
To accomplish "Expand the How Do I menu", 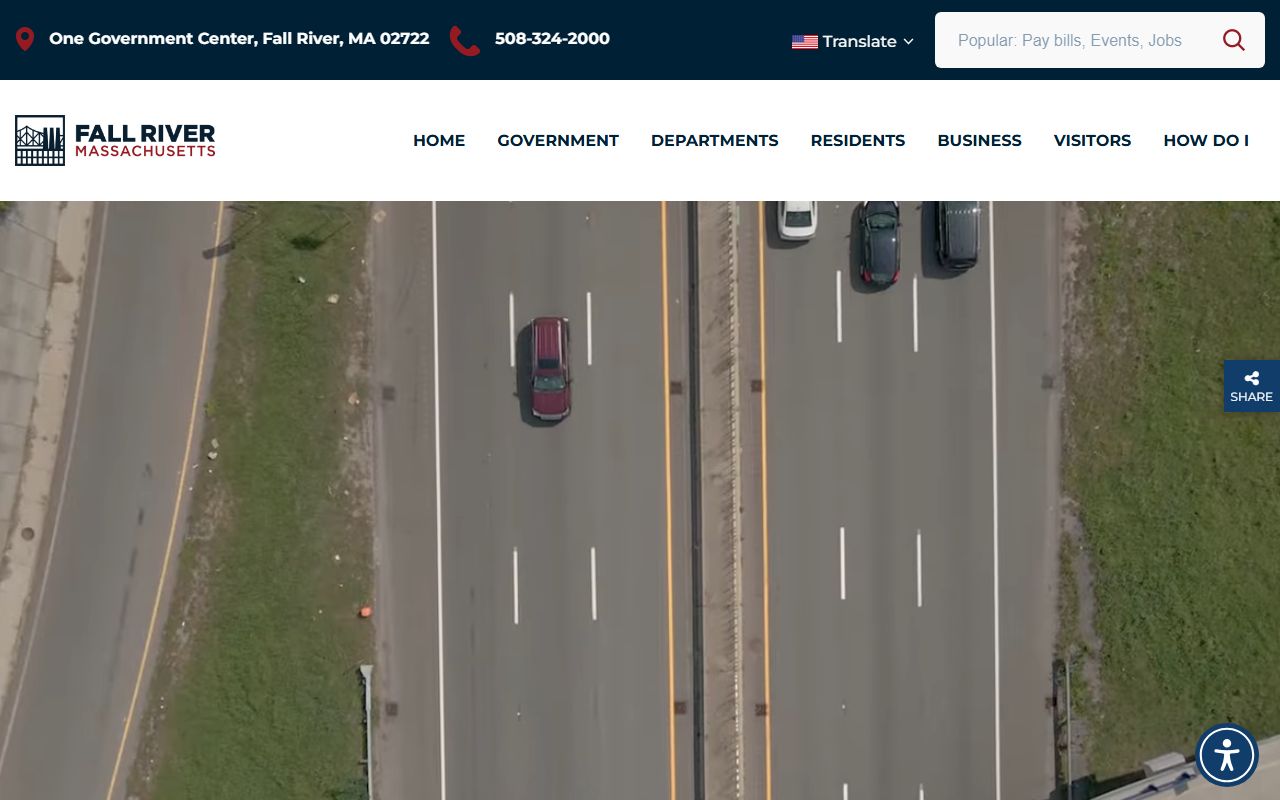I will pos(1205,141).
